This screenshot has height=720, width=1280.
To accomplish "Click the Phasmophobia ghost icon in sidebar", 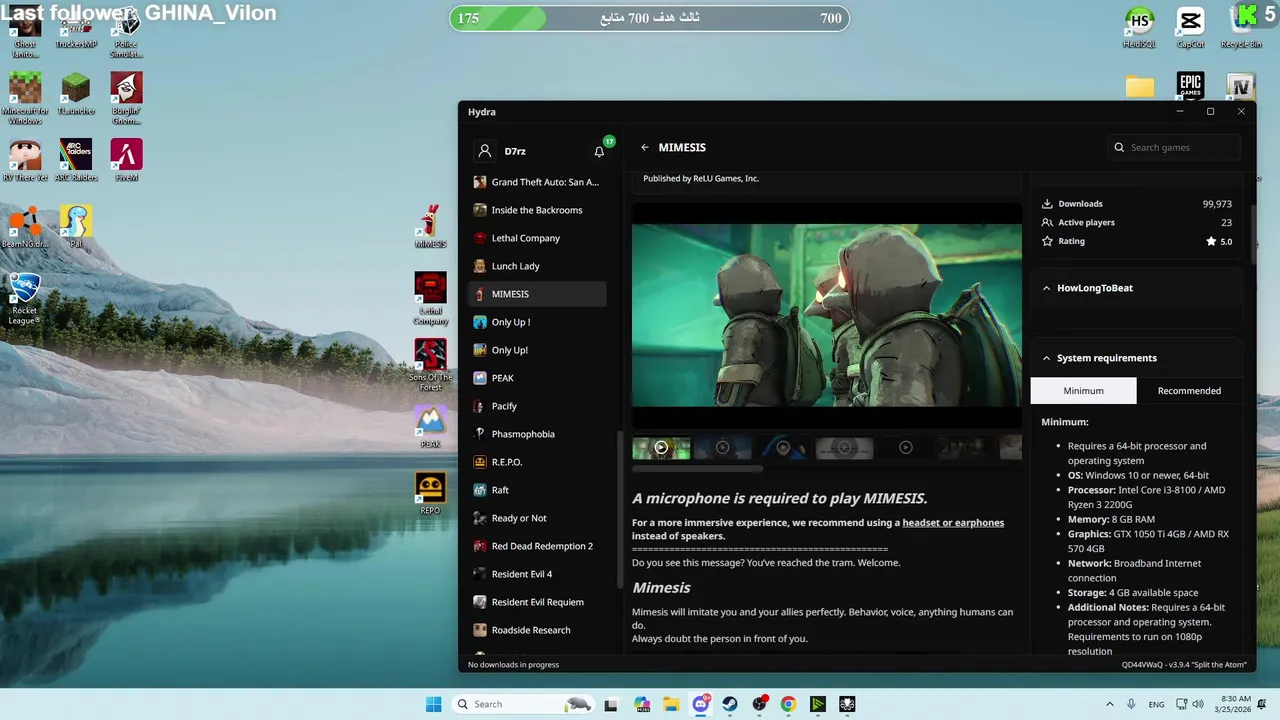I will pyautogui.click(x=480, y=434).
